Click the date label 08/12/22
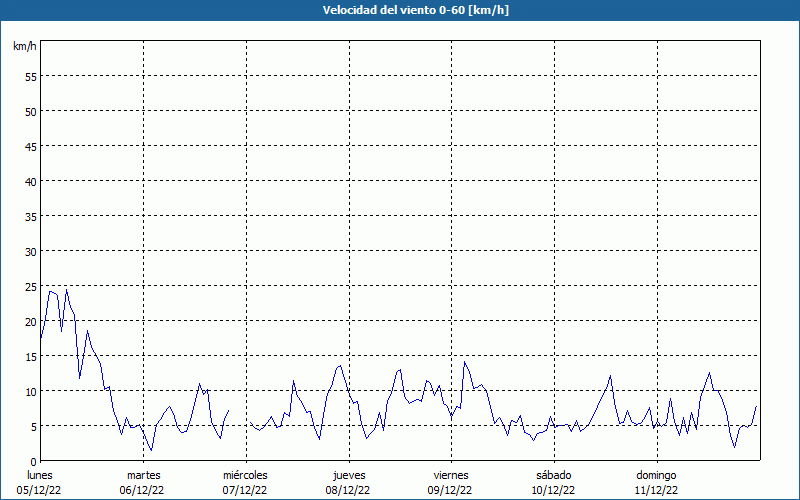 pyautogui.click(x=347, y=490)
